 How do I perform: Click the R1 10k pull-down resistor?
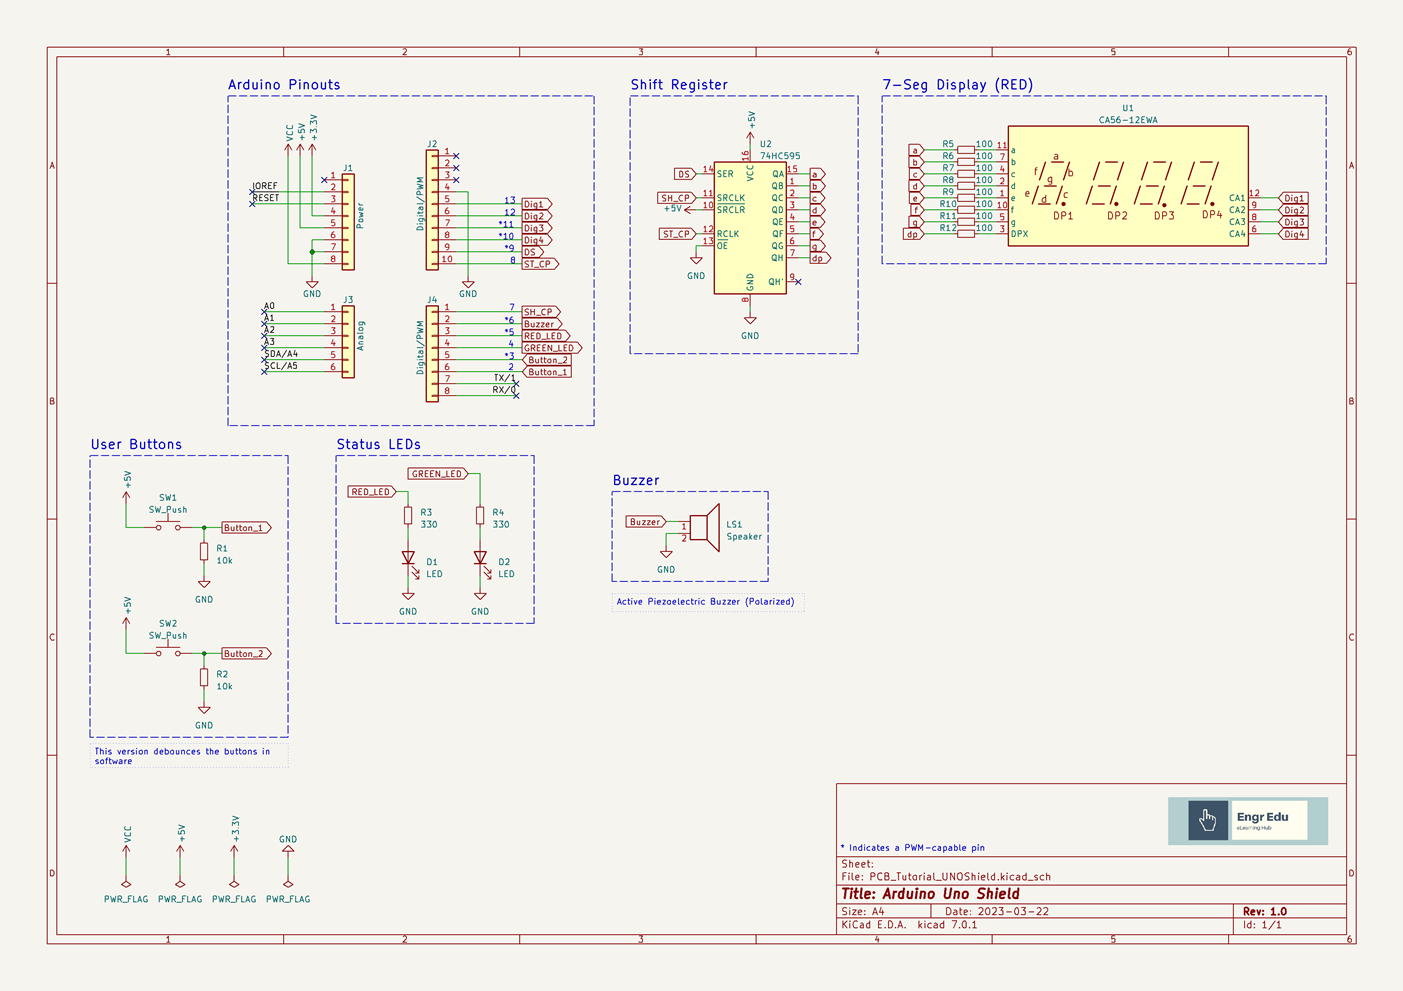(204, 551)
